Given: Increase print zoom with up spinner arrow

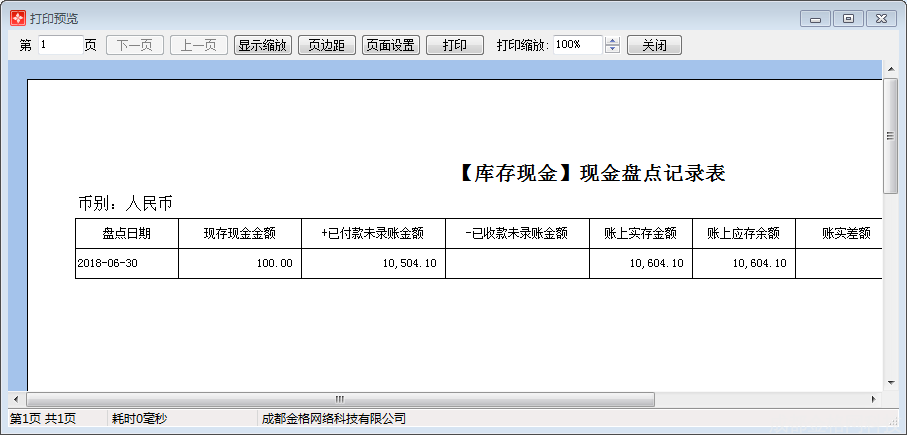Looking at the screenshot, I should (x=613, y=41).
